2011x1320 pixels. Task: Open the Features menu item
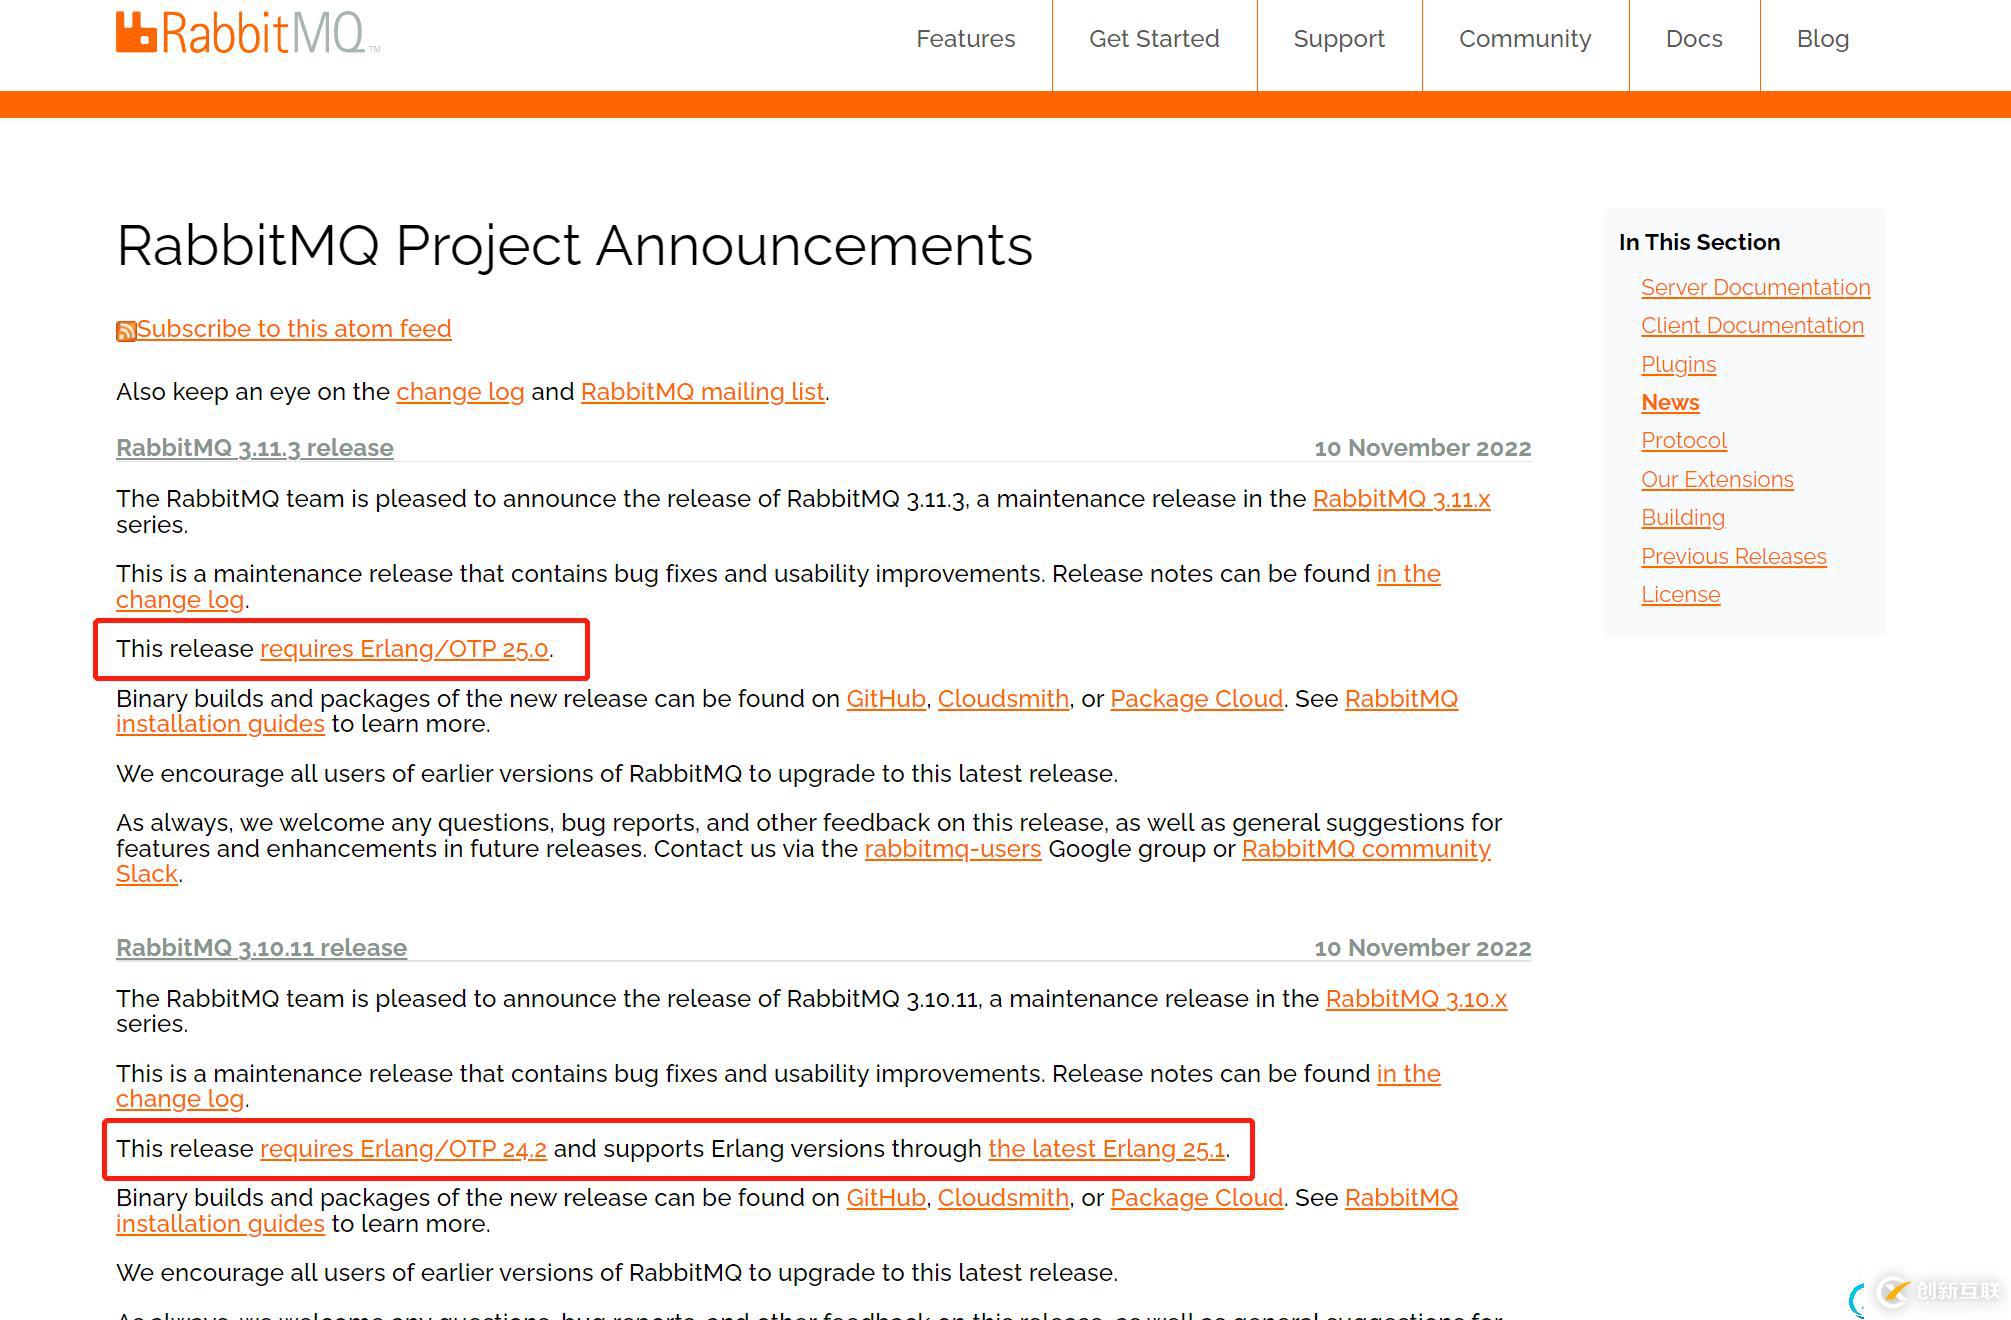coord(965,39)
